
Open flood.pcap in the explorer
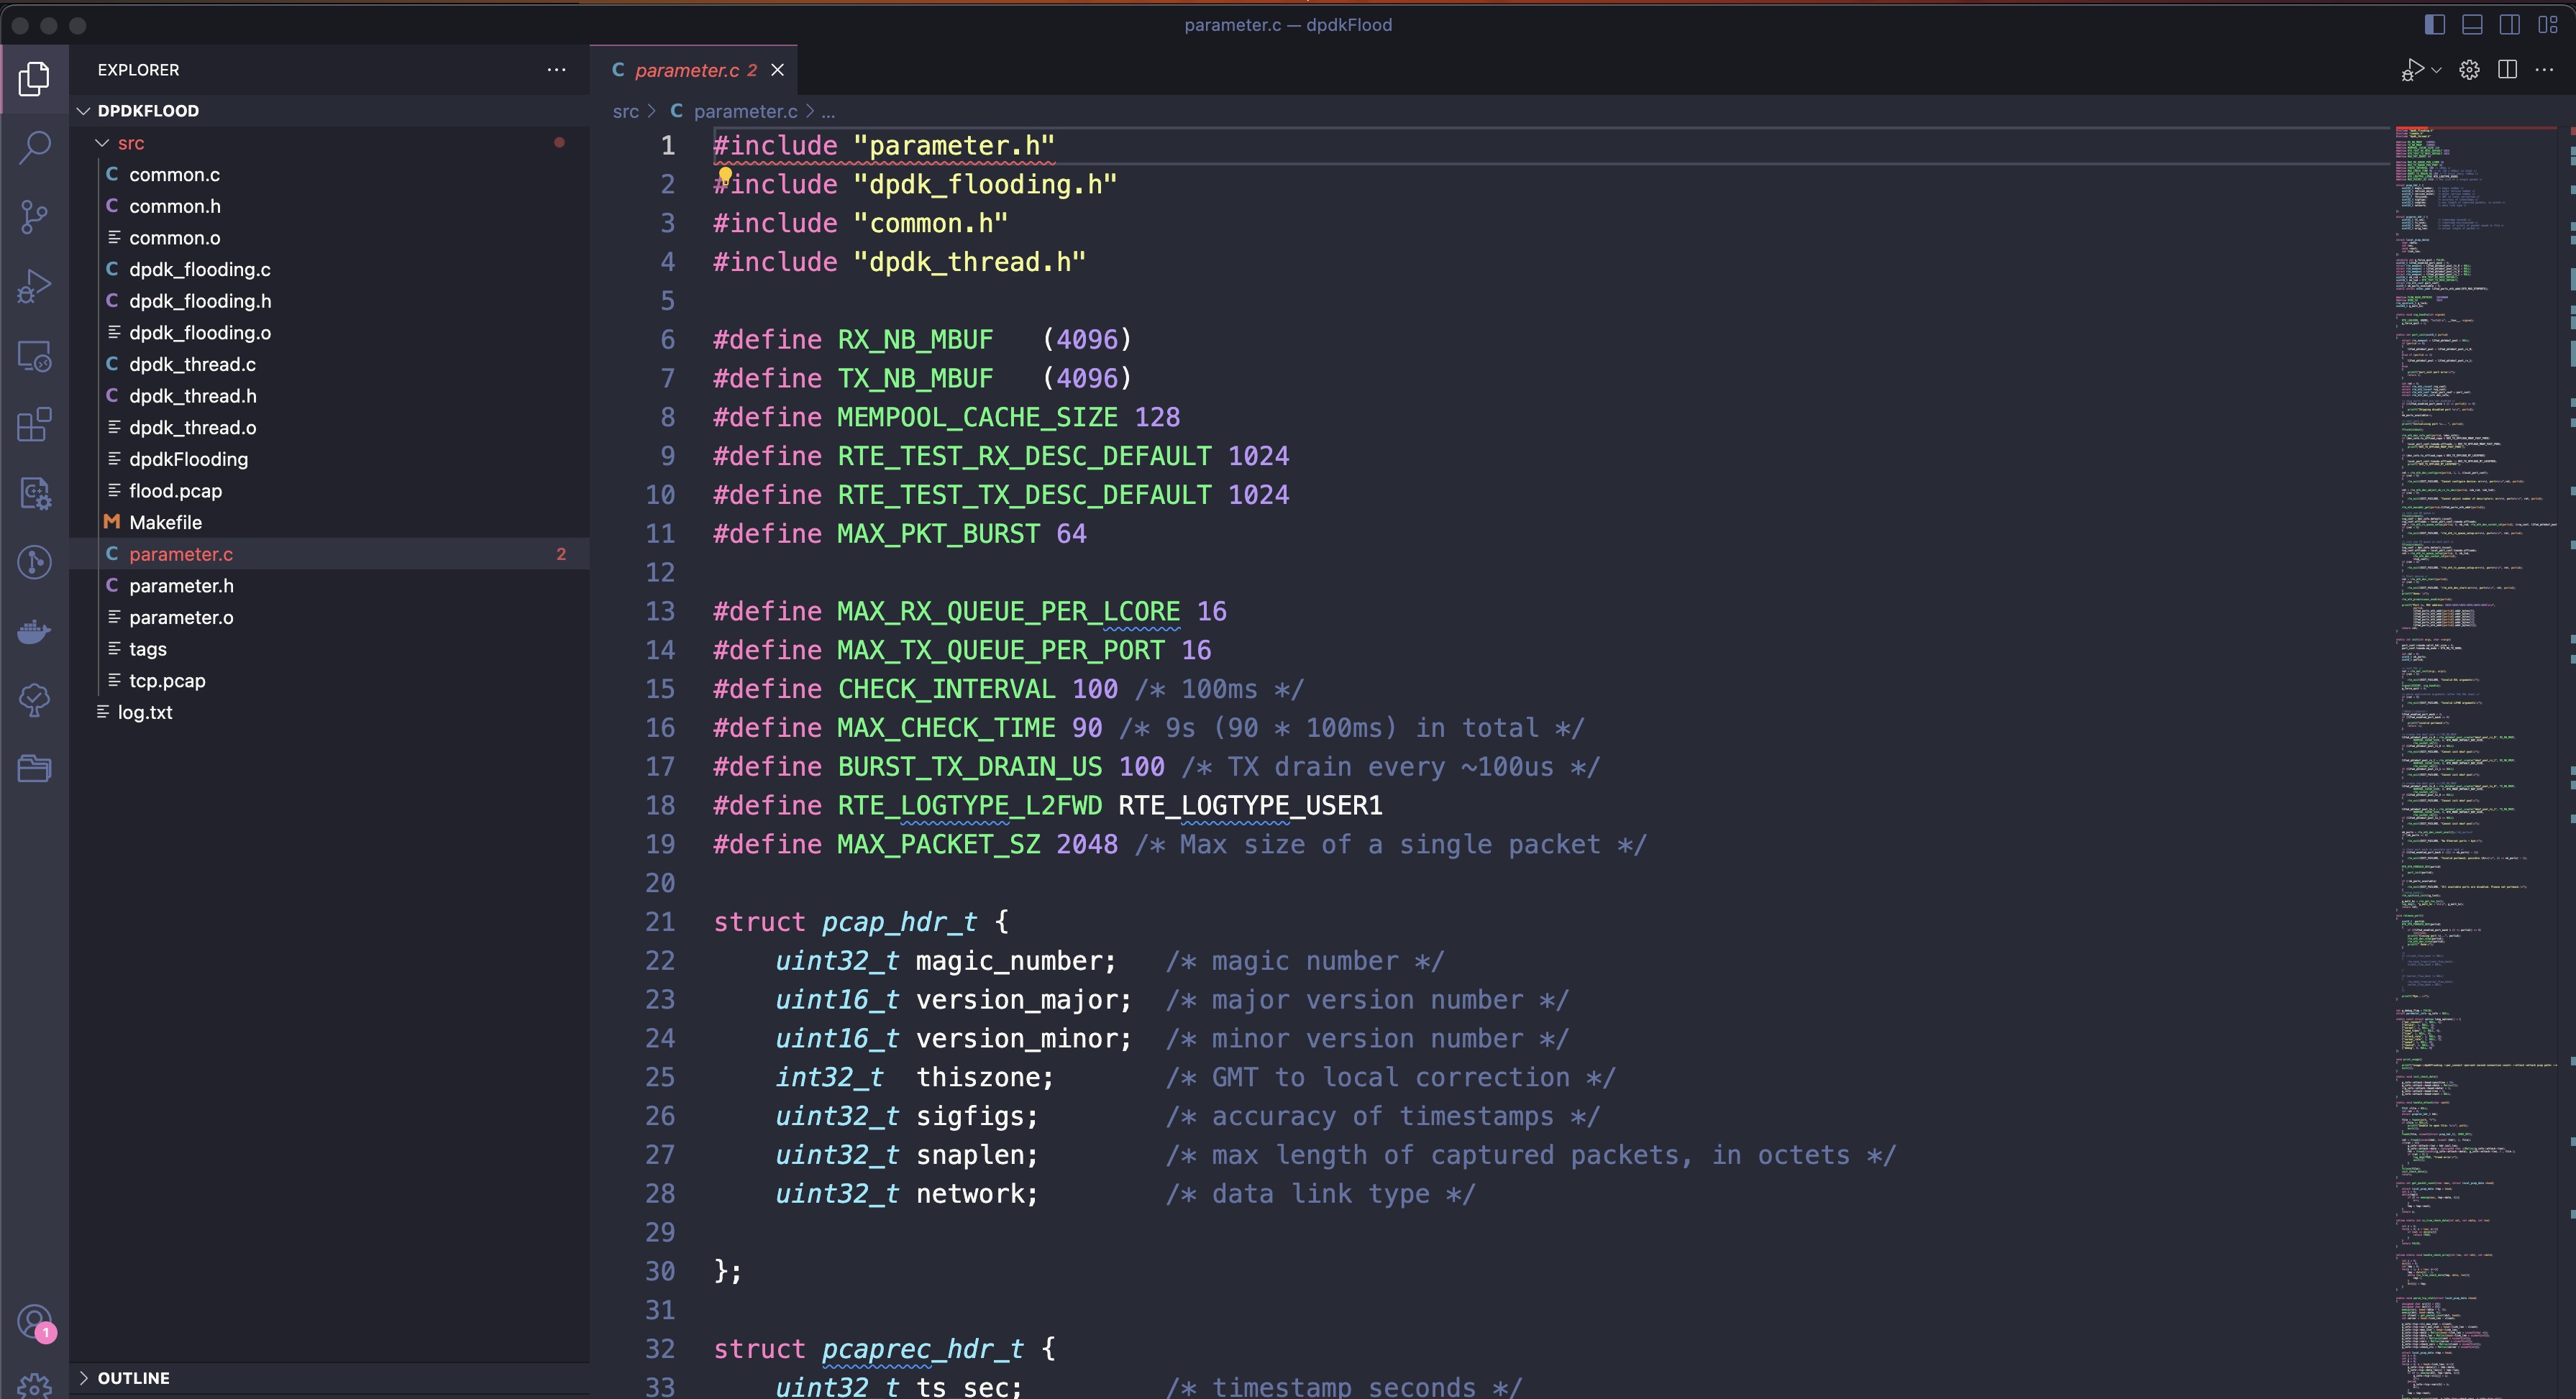329,491
